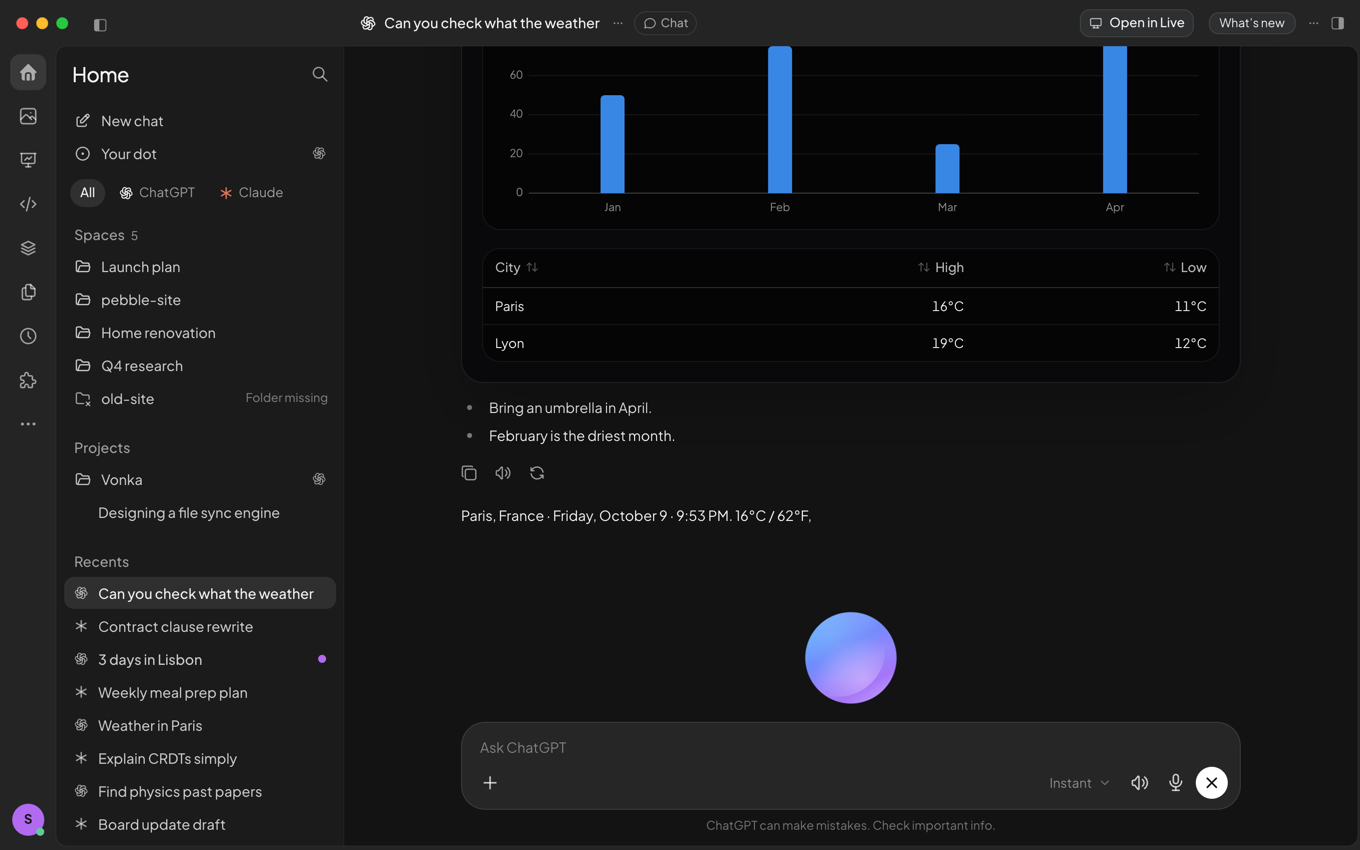This screenshot has height=850, width=1360.
Task: Open conversation title options menu
Action: point(618,23)
